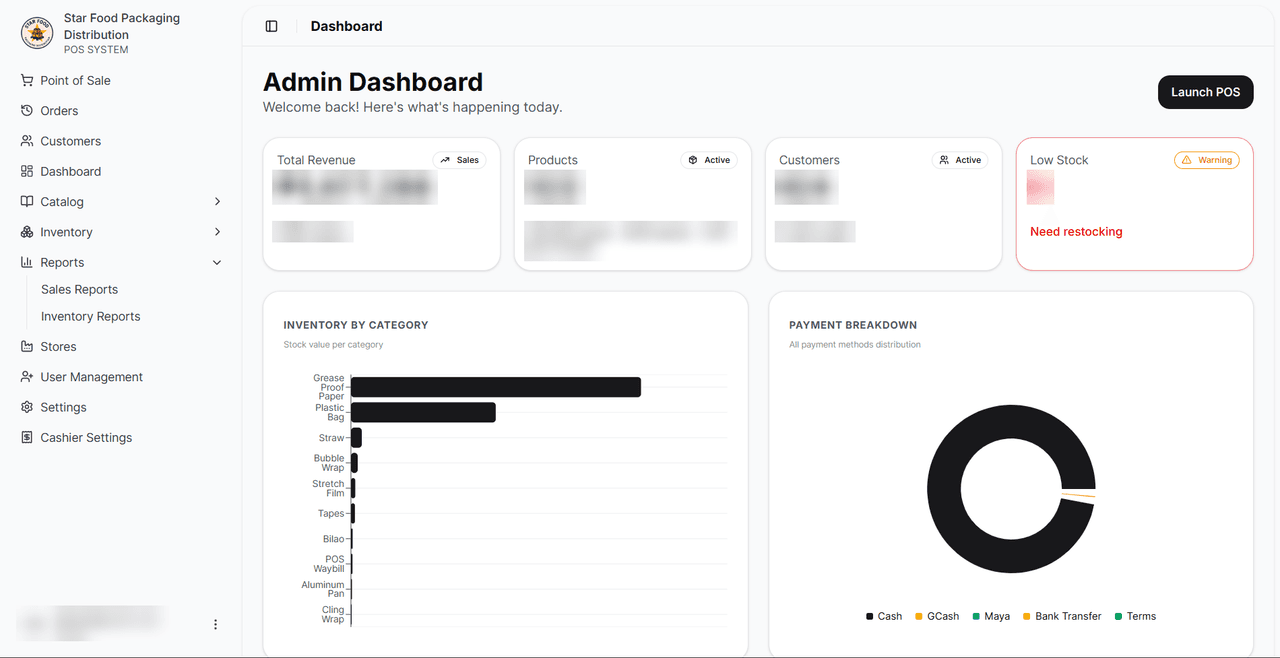The width and height of the screenshot is (1280, 658).
Task: Click the Low Stock card title
Action: point(1059,160)
